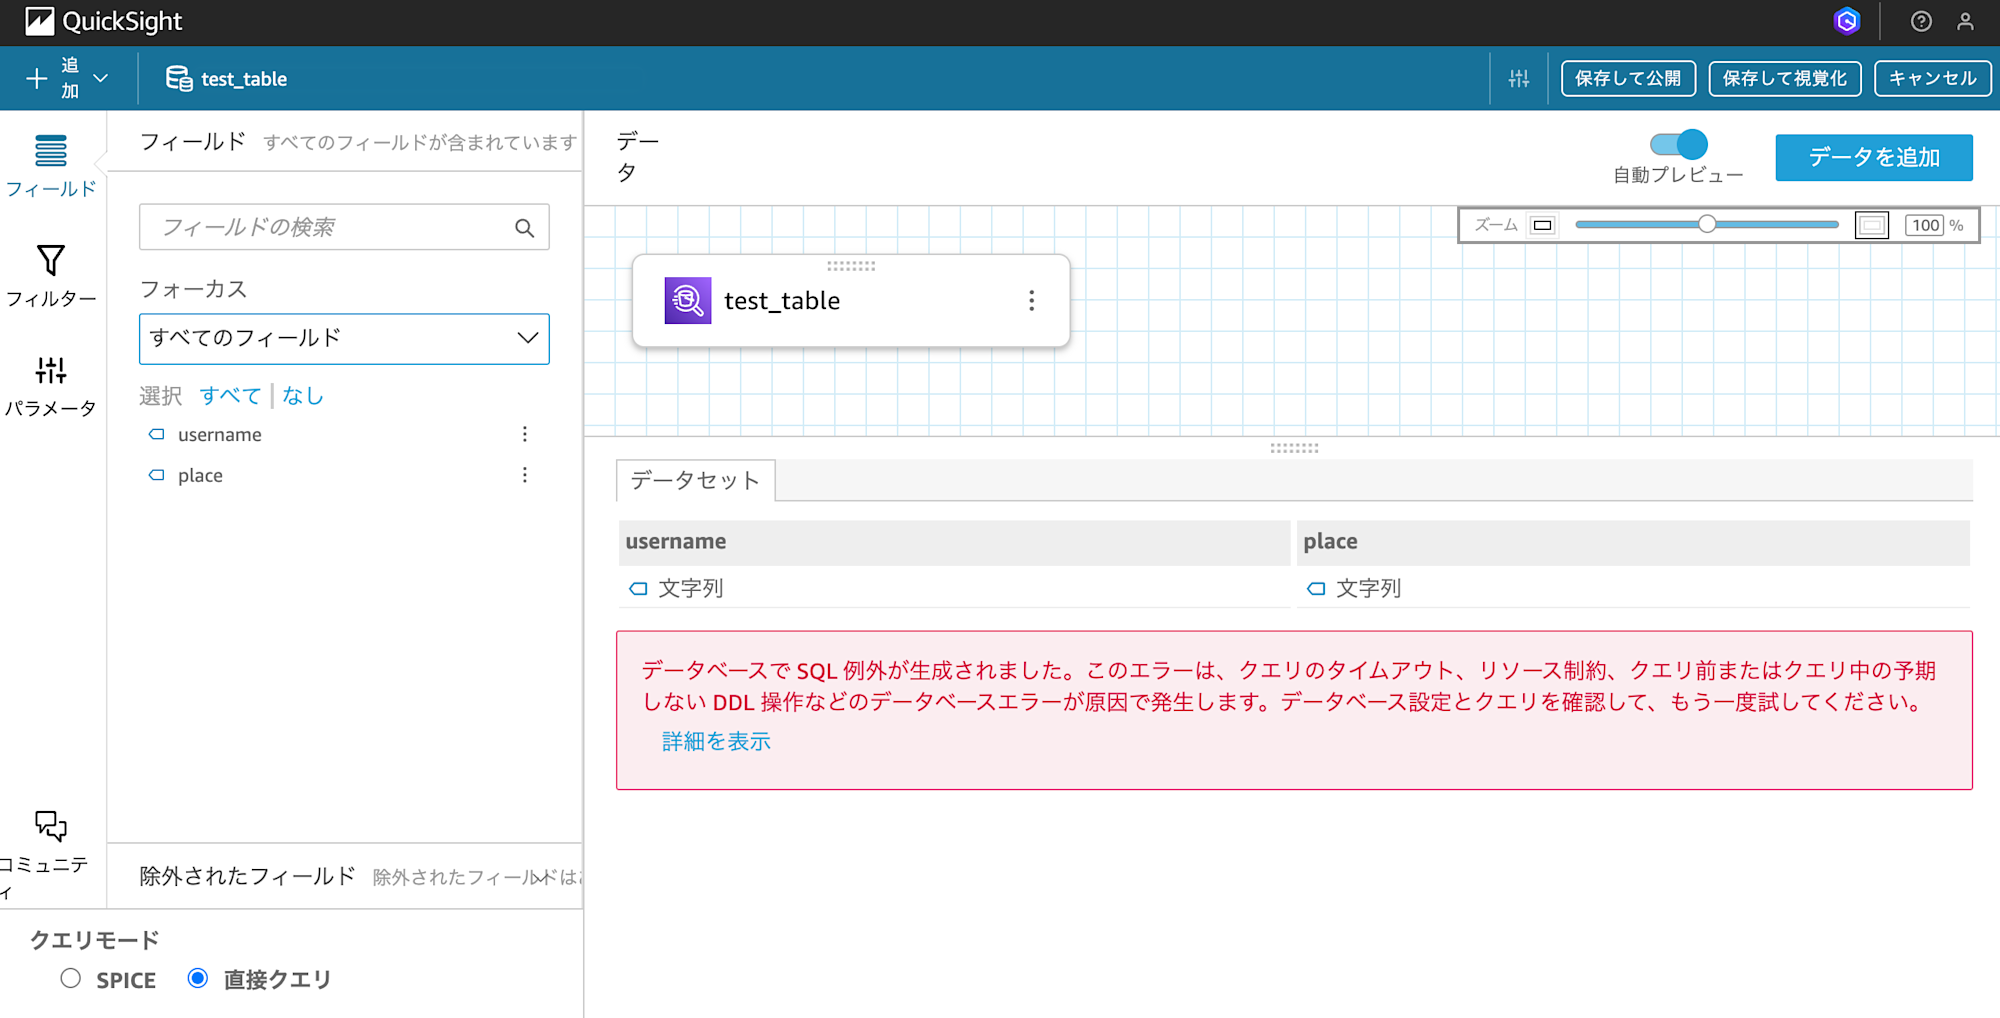Open the username field options menu

[x=524, y=434]
